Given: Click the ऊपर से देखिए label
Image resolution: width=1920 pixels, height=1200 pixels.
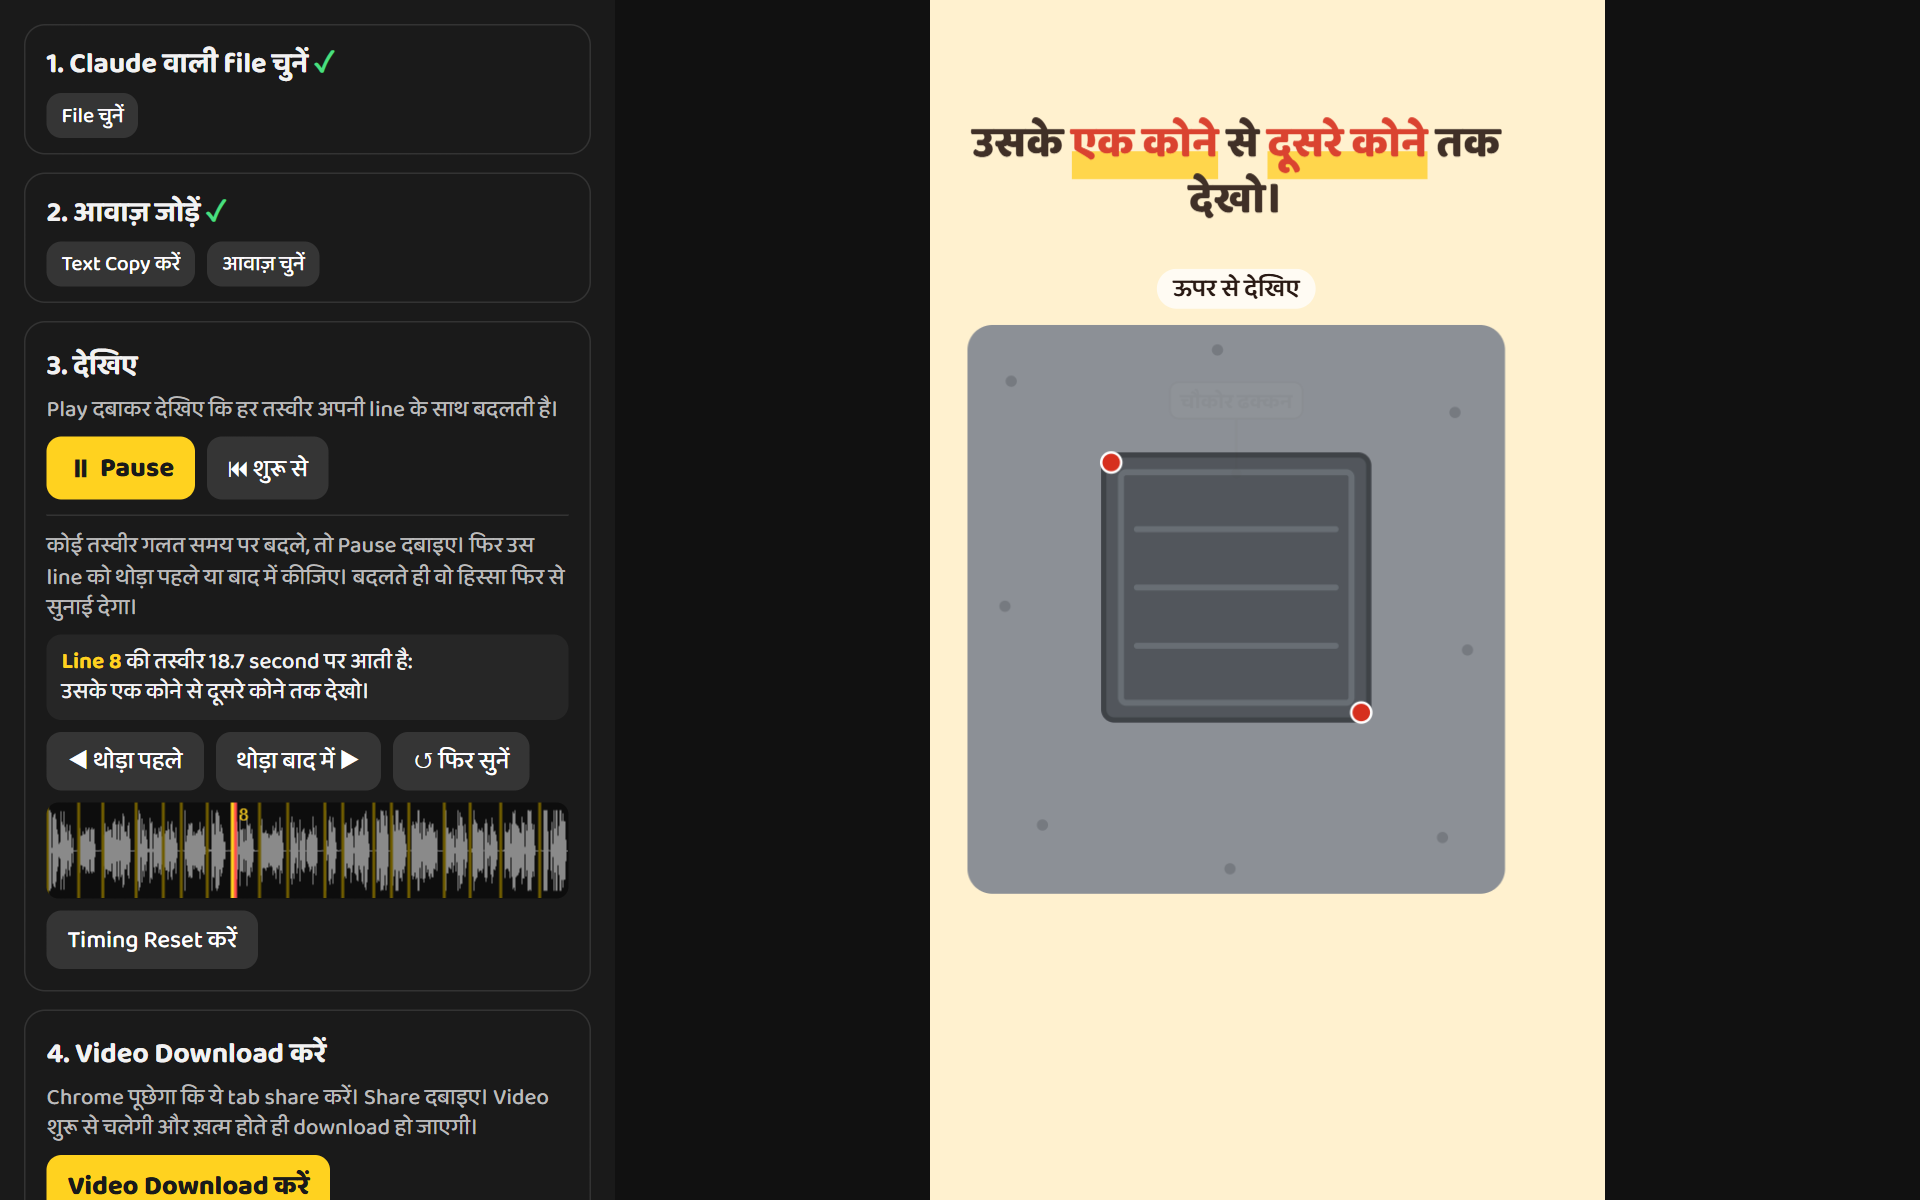Looking at the screenshot, I should pyautogui.click(x=1236, y=289).
